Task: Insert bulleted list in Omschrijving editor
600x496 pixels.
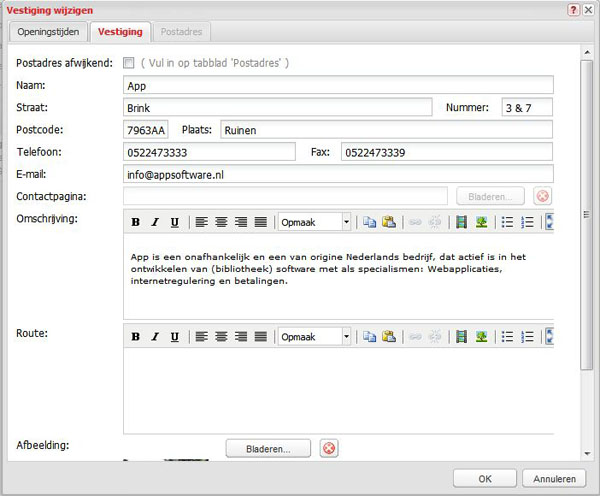Action: coord(507,222)
